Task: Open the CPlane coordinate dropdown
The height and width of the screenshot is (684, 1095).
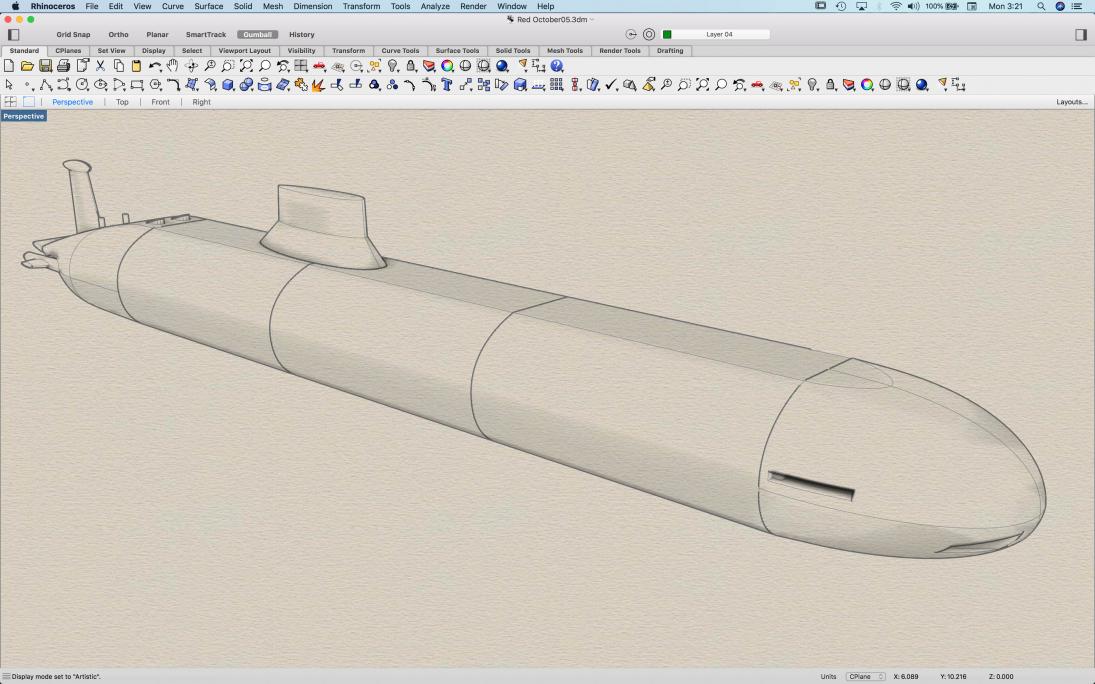Action: click(866, 677)
